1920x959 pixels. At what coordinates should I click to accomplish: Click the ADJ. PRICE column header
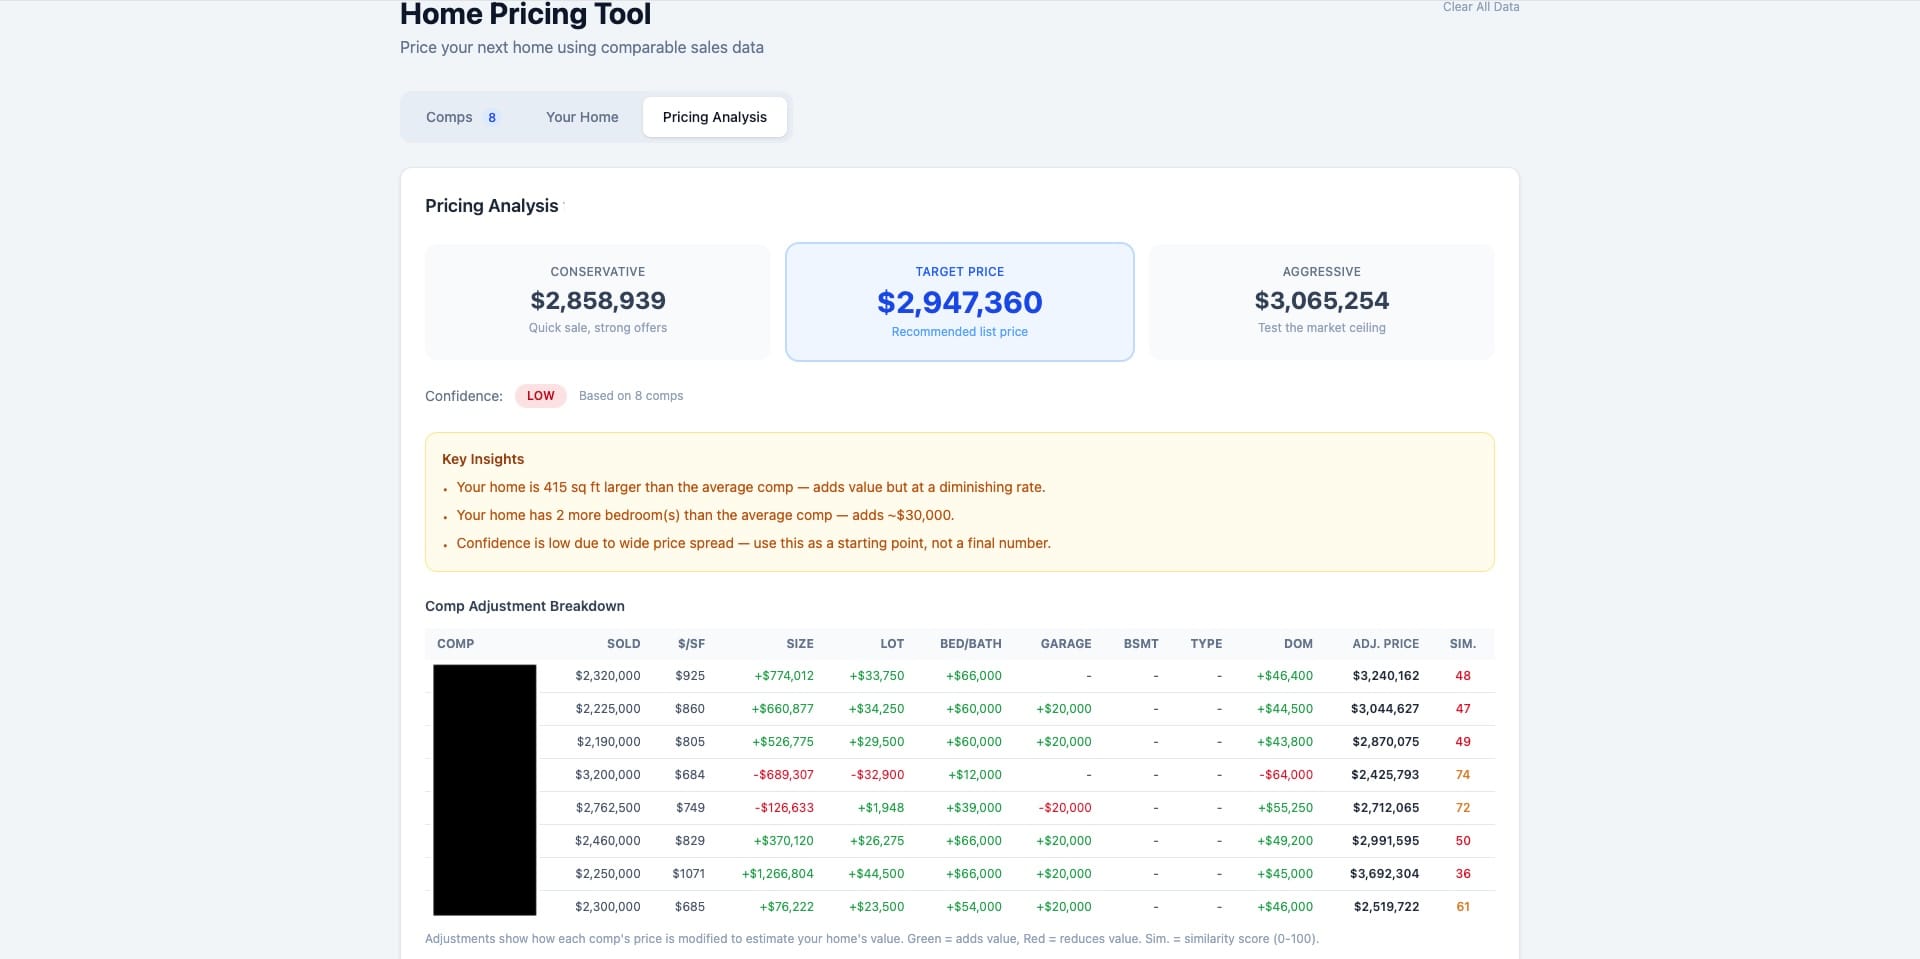point(1385,644)
